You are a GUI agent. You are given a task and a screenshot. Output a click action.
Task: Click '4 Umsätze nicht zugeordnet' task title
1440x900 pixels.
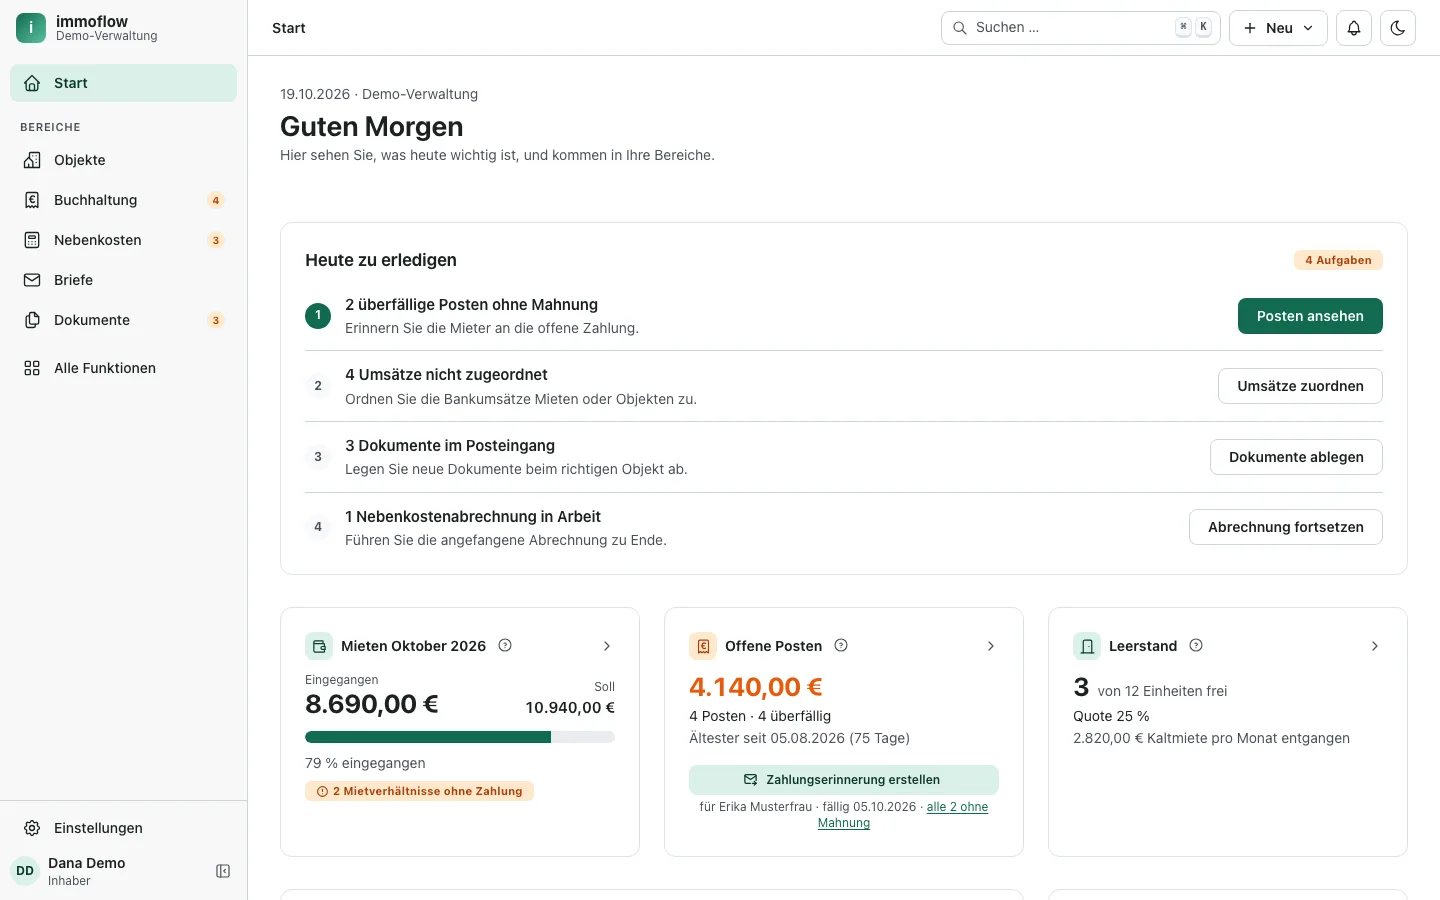tap(446, 375)
